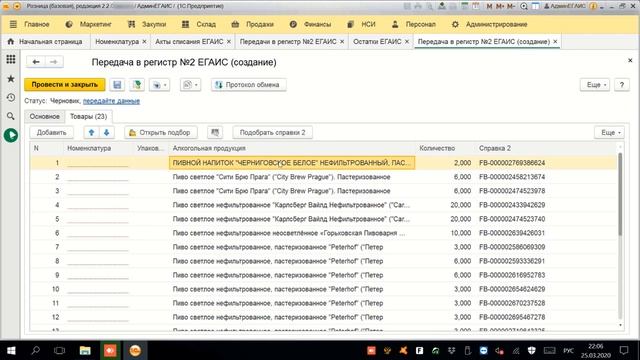Click Номенклатура field in row 4
Screen dimensions: 640x360
point(98,205)
